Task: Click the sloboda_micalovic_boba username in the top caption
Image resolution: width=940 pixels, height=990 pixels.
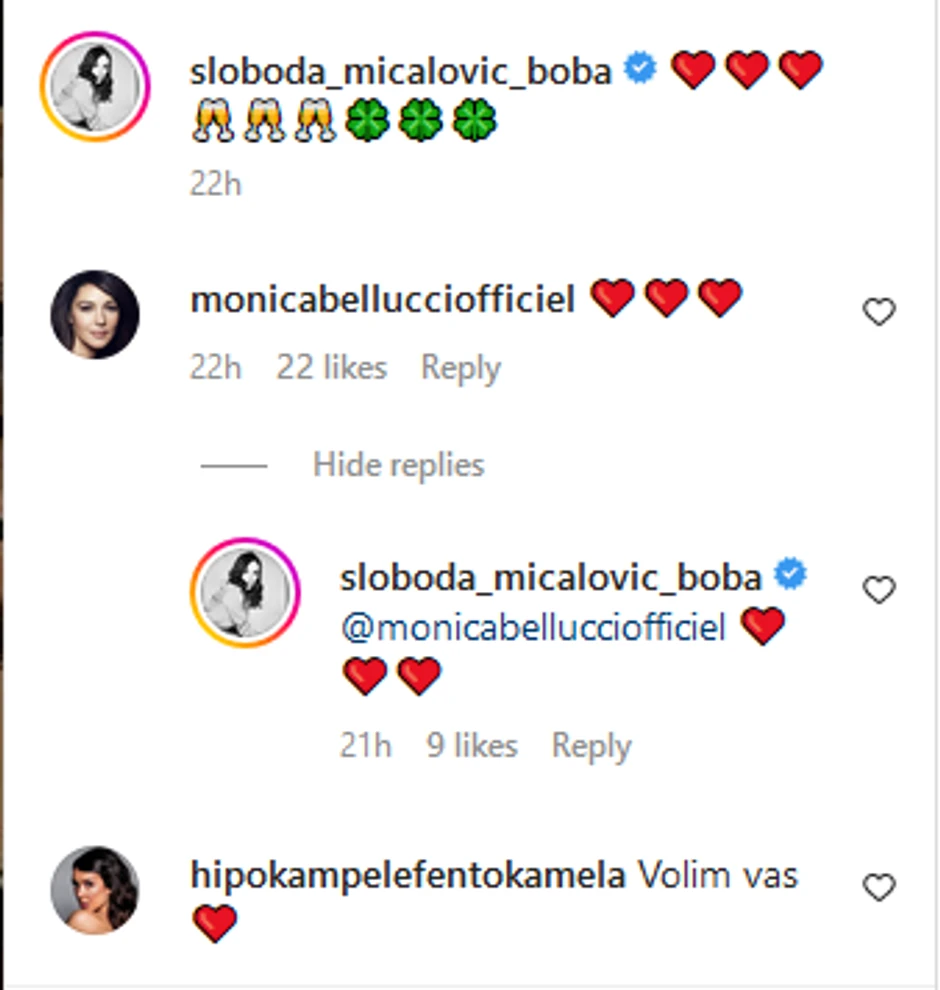Action: [400, 72]
